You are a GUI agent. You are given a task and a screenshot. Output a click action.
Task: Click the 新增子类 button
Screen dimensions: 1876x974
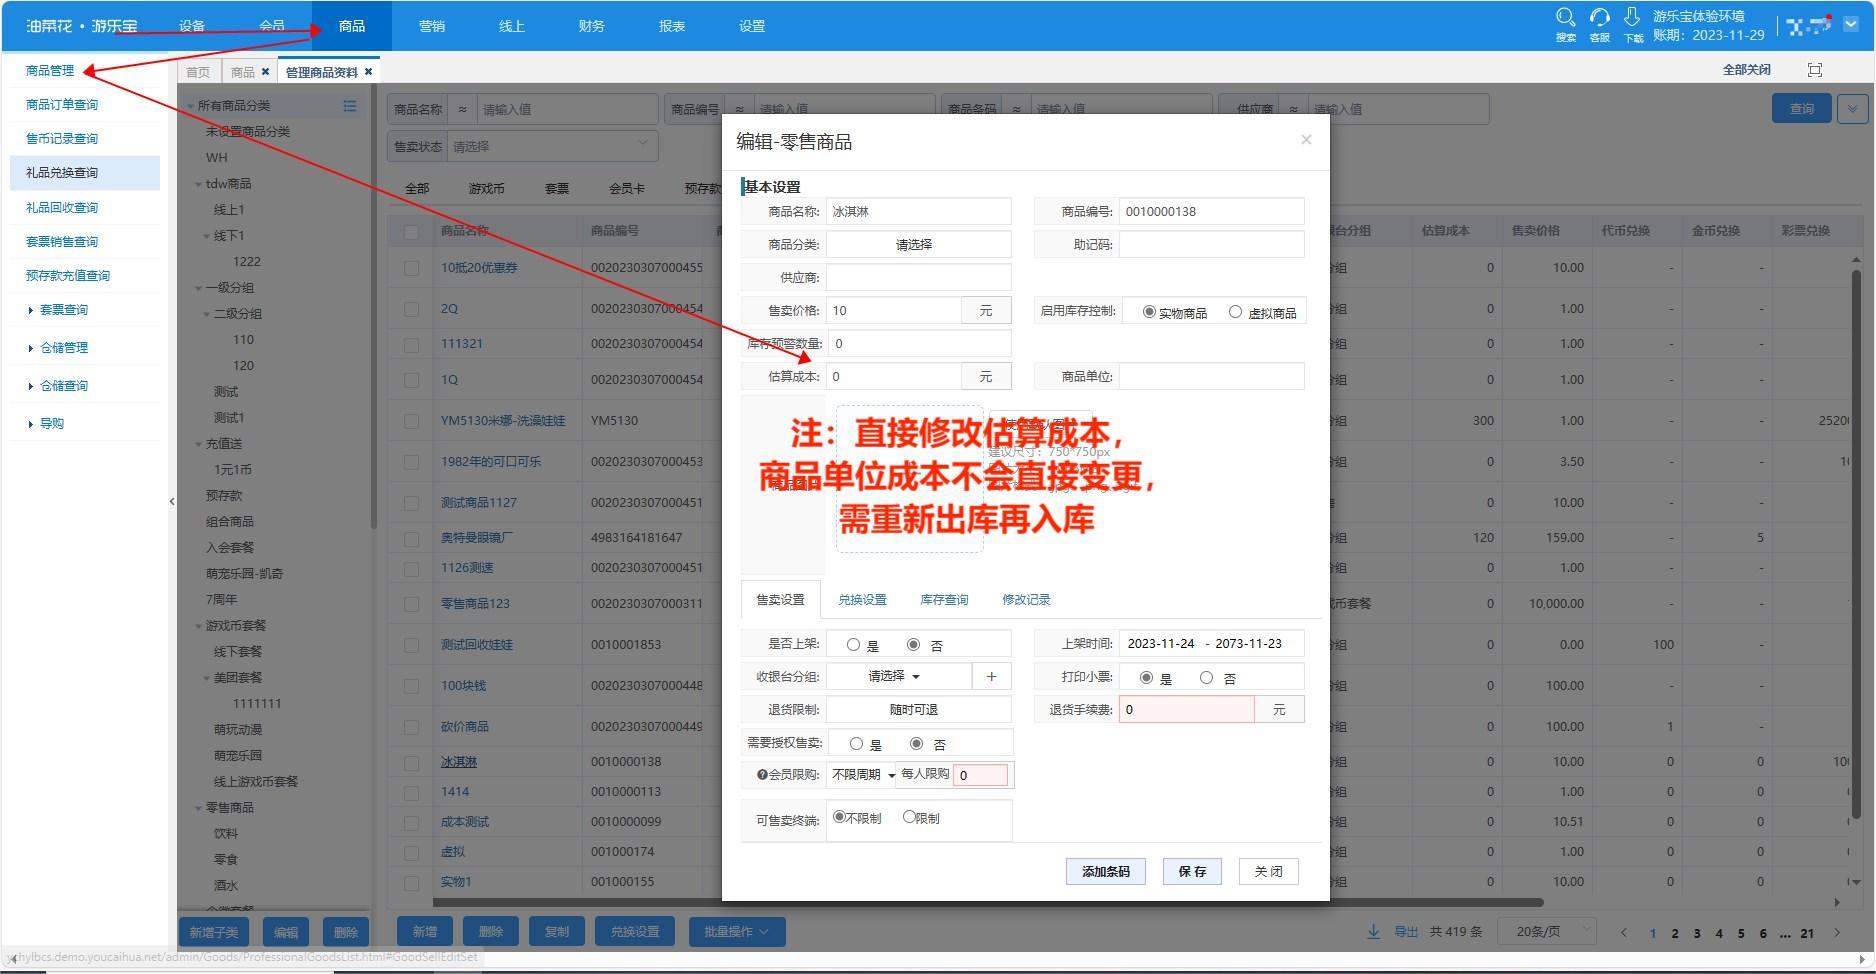[213, 932]
